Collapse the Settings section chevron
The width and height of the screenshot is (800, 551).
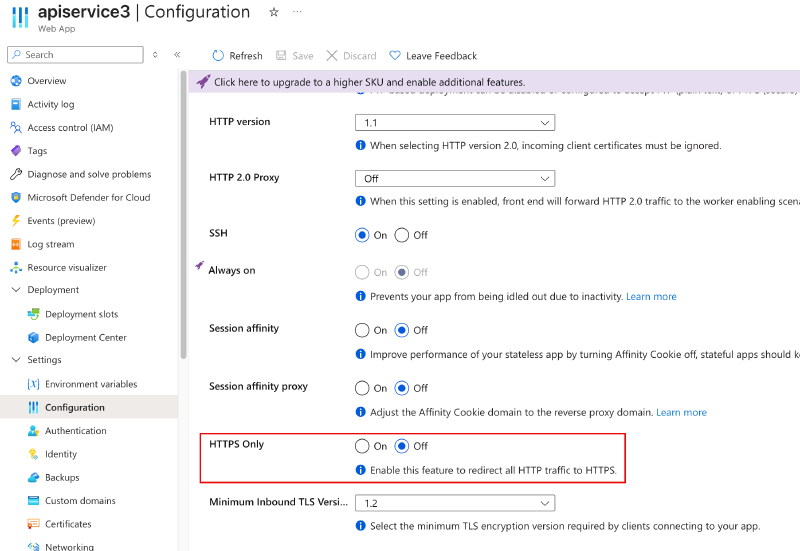click(16, 360)
